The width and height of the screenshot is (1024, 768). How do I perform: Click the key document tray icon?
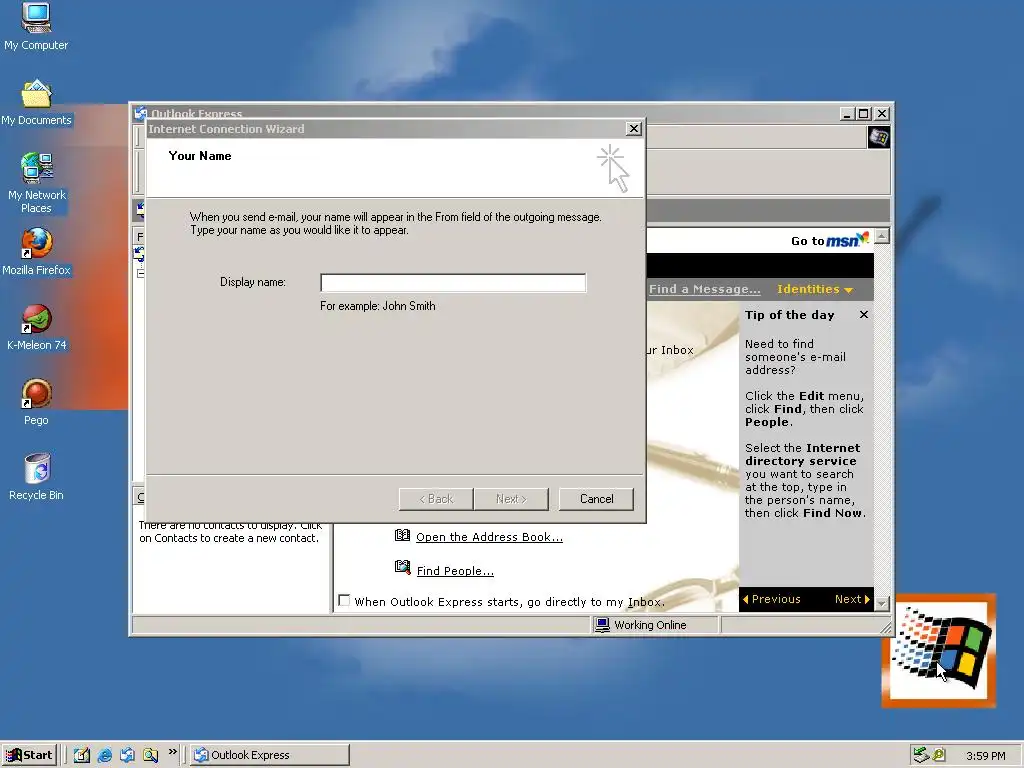pos(938,755)
